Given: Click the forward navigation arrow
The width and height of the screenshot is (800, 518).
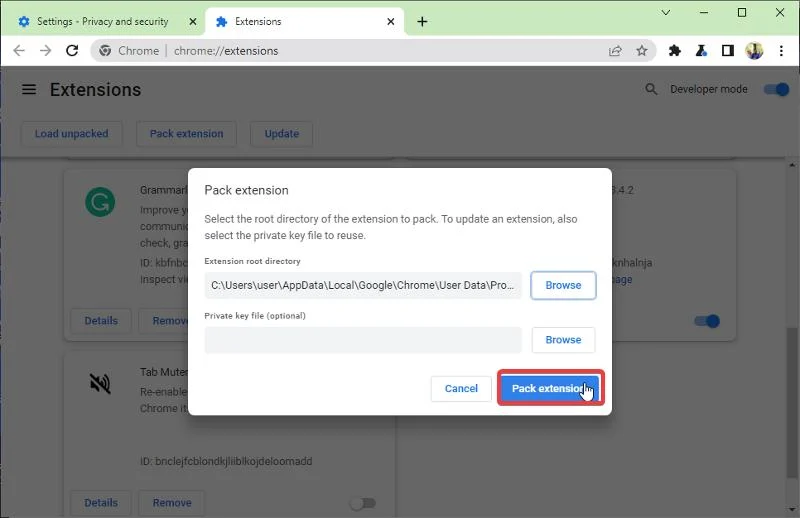Looking at the screenshot, I should click(45, 51).
